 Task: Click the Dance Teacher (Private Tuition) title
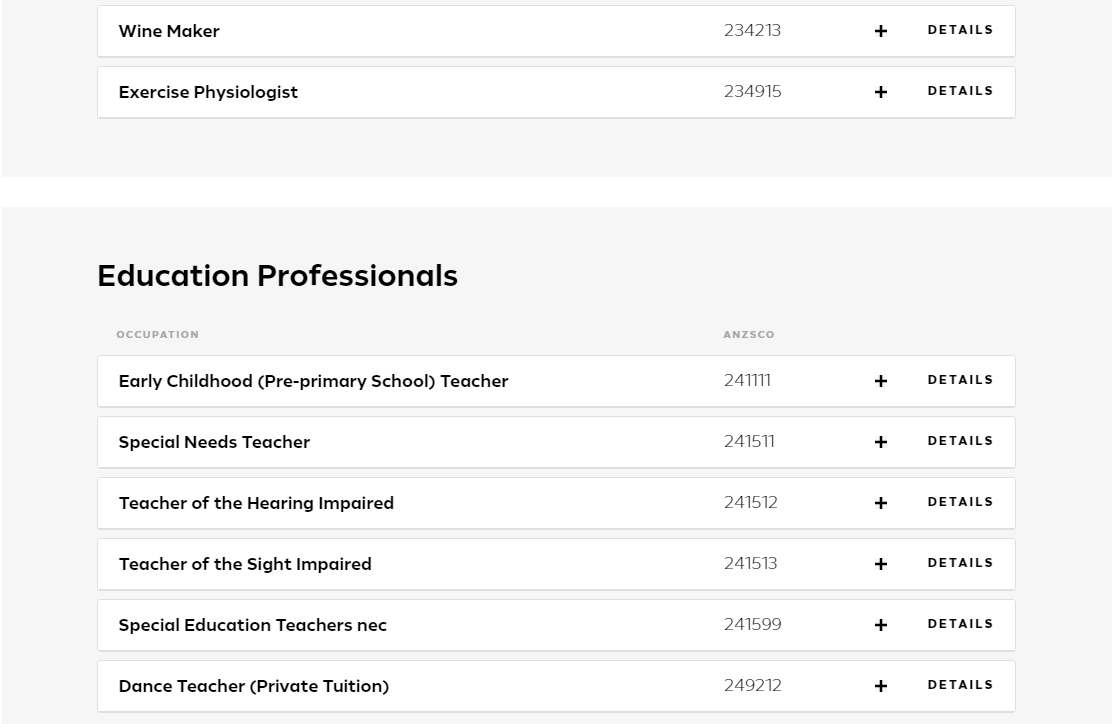point(254,686)
